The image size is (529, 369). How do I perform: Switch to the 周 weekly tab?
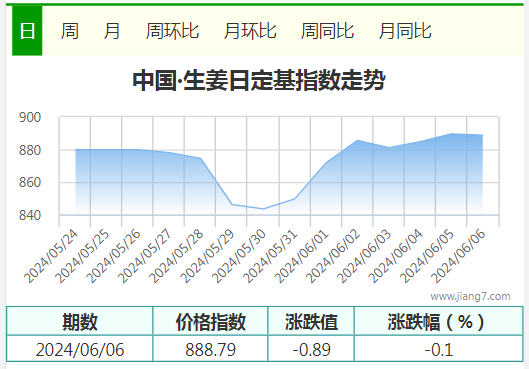[70, 31]
